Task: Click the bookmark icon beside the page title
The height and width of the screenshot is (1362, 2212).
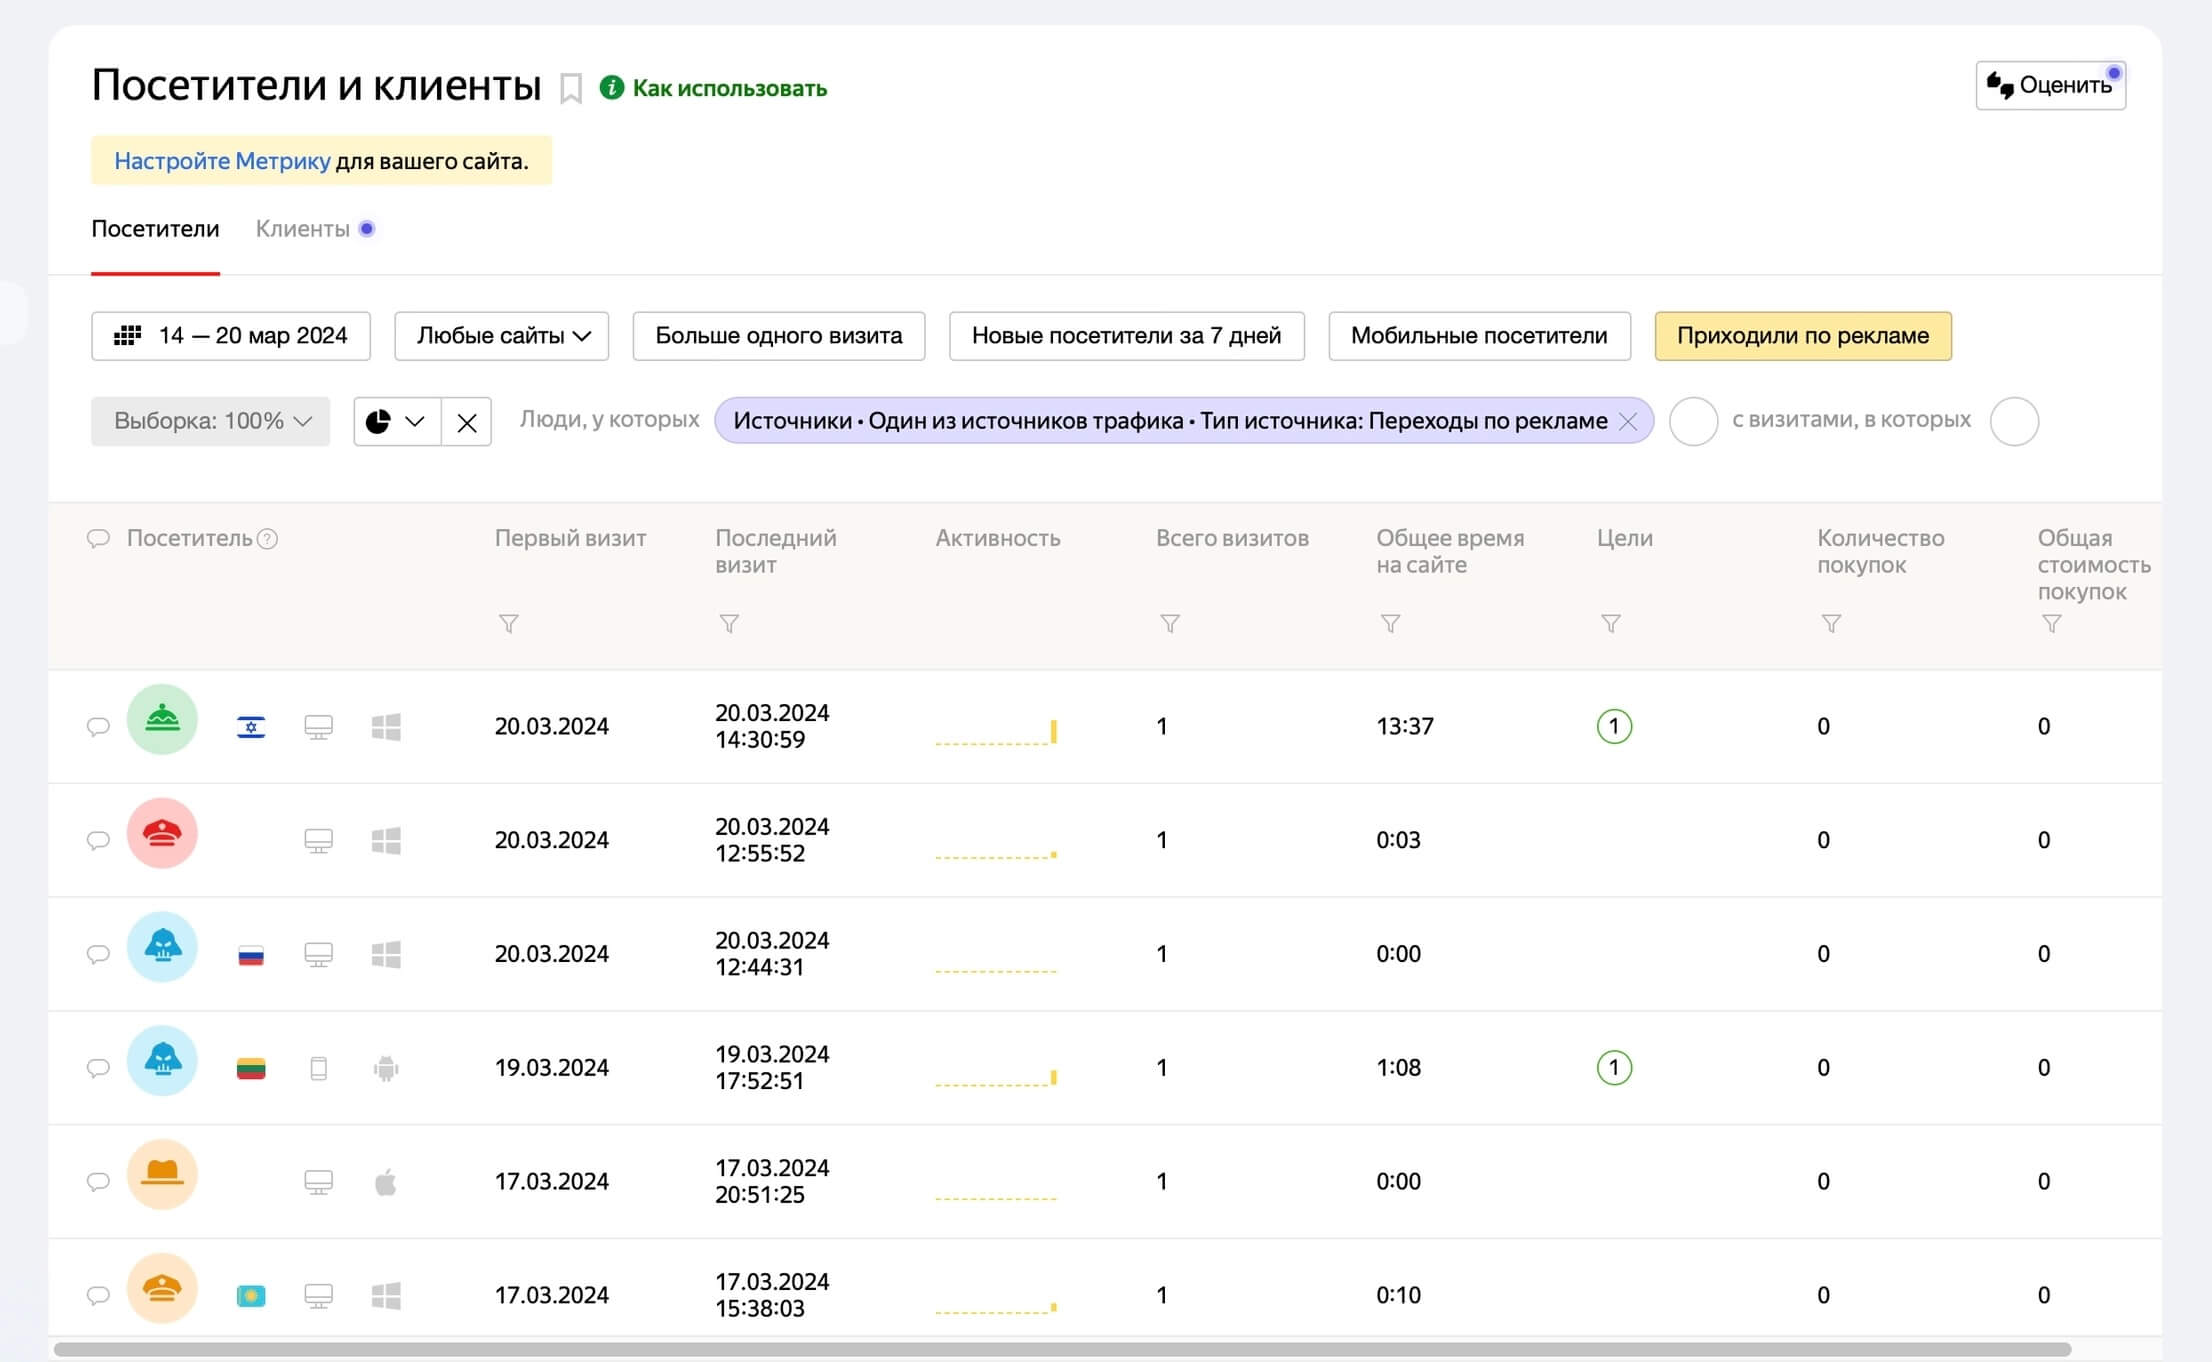Action: (x=571, y=88)
